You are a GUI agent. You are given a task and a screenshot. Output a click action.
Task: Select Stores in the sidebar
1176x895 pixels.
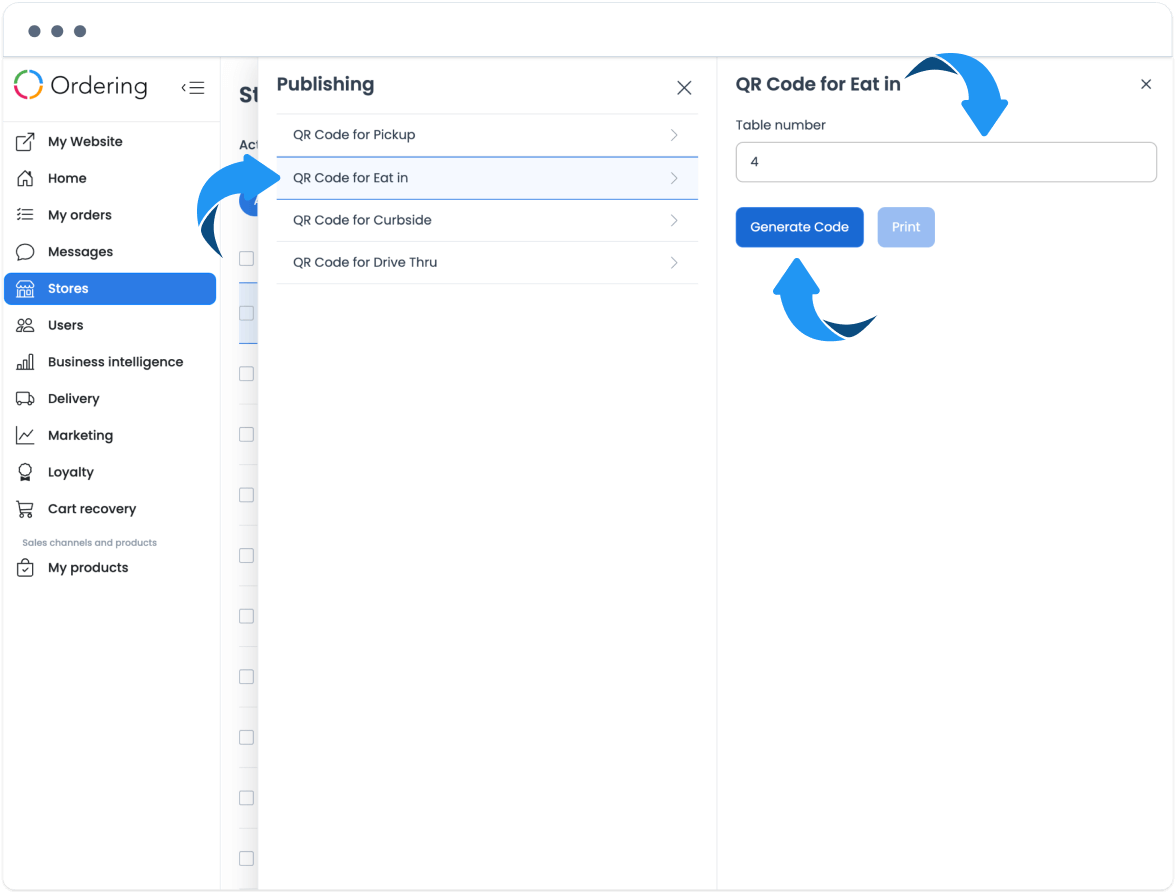110,289
